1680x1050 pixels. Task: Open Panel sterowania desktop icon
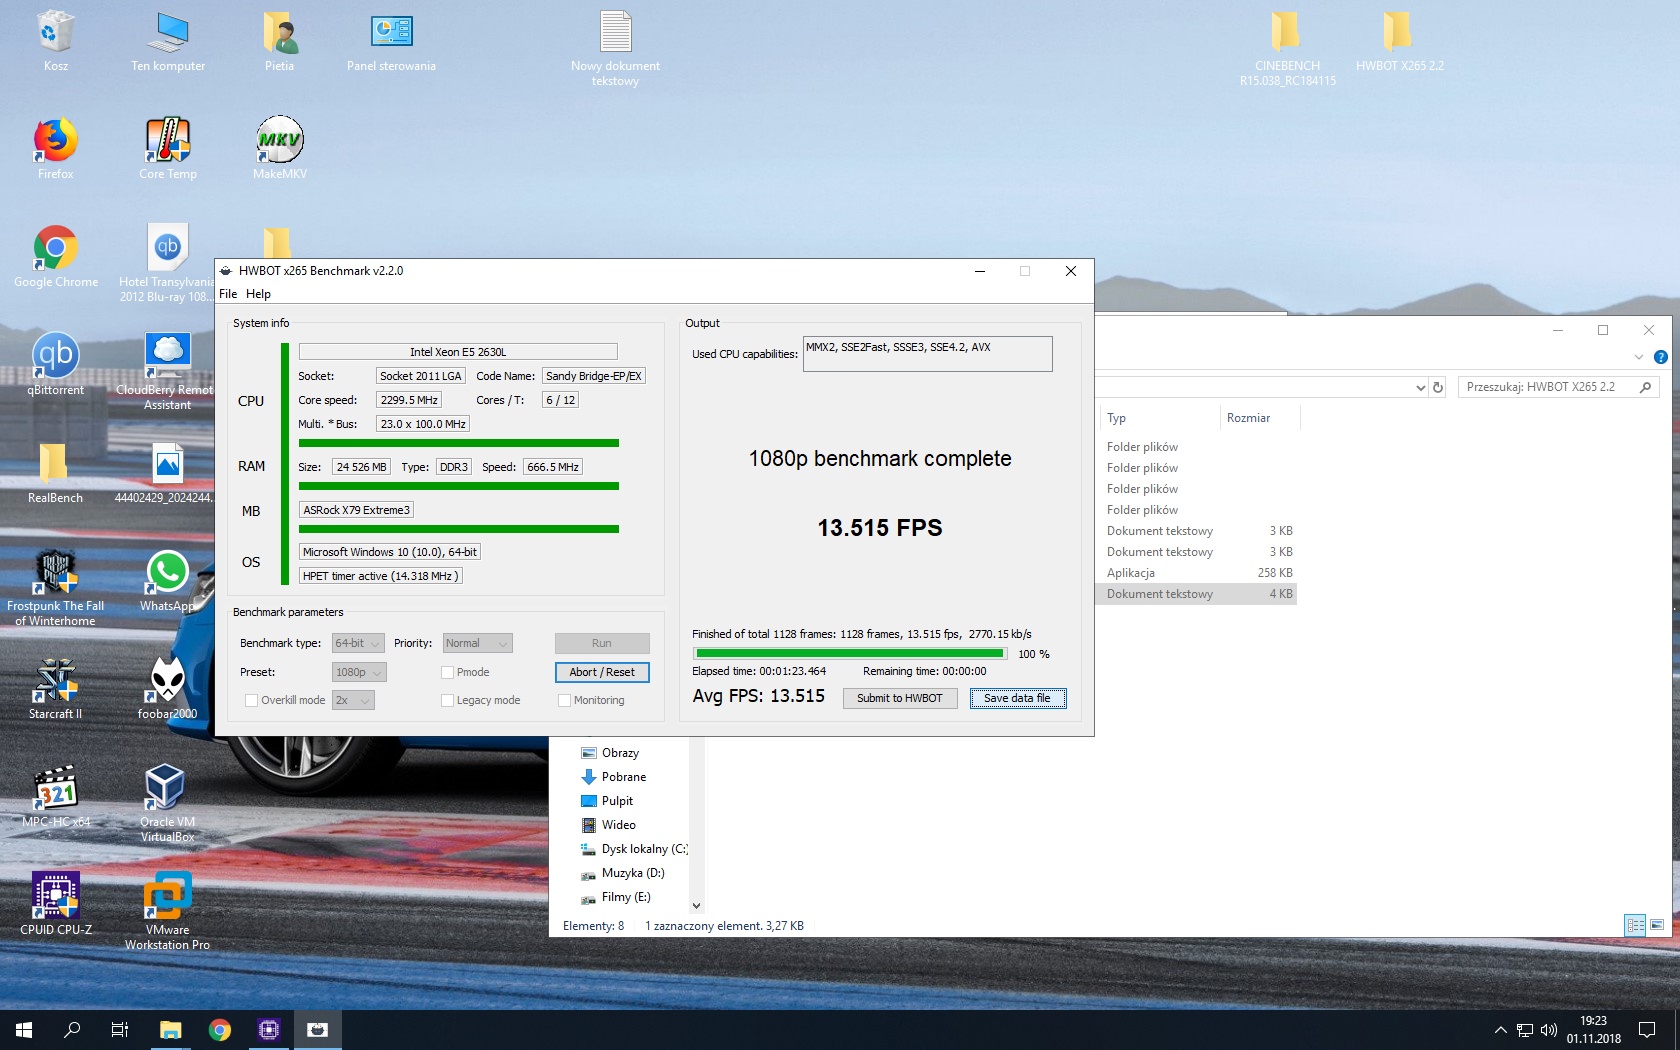[391, 32]
